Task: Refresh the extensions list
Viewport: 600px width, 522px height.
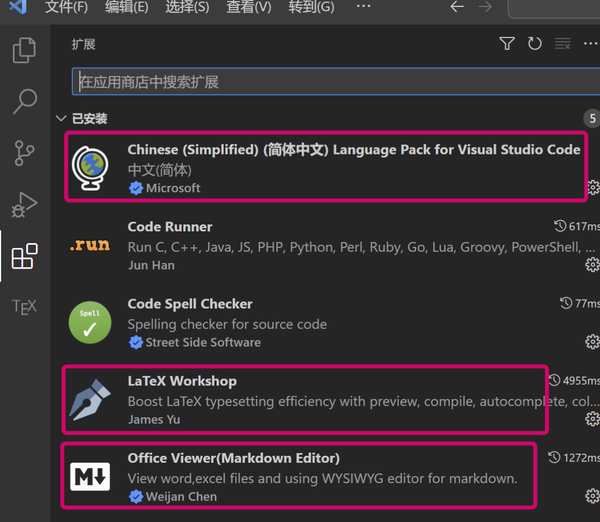Action: [x=535, y=44]
